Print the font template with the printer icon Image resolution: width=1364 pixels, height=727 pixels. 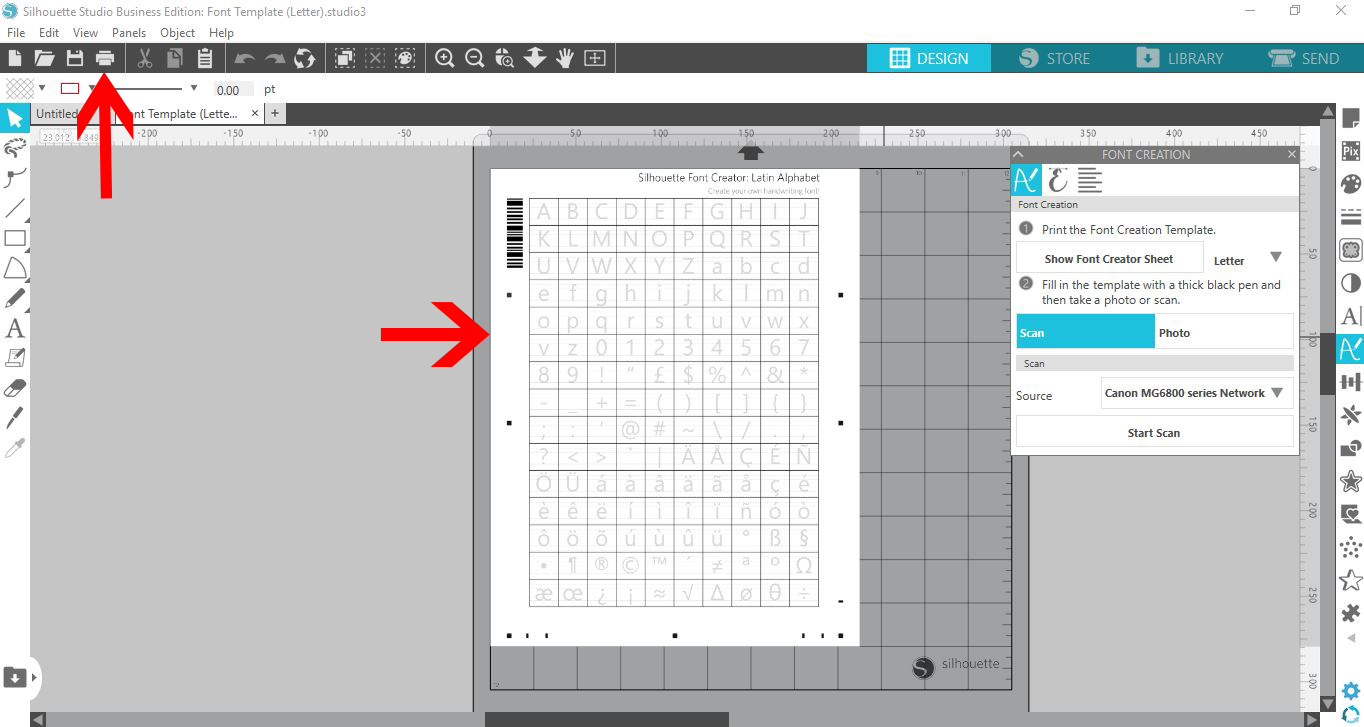tap(105, 58)
